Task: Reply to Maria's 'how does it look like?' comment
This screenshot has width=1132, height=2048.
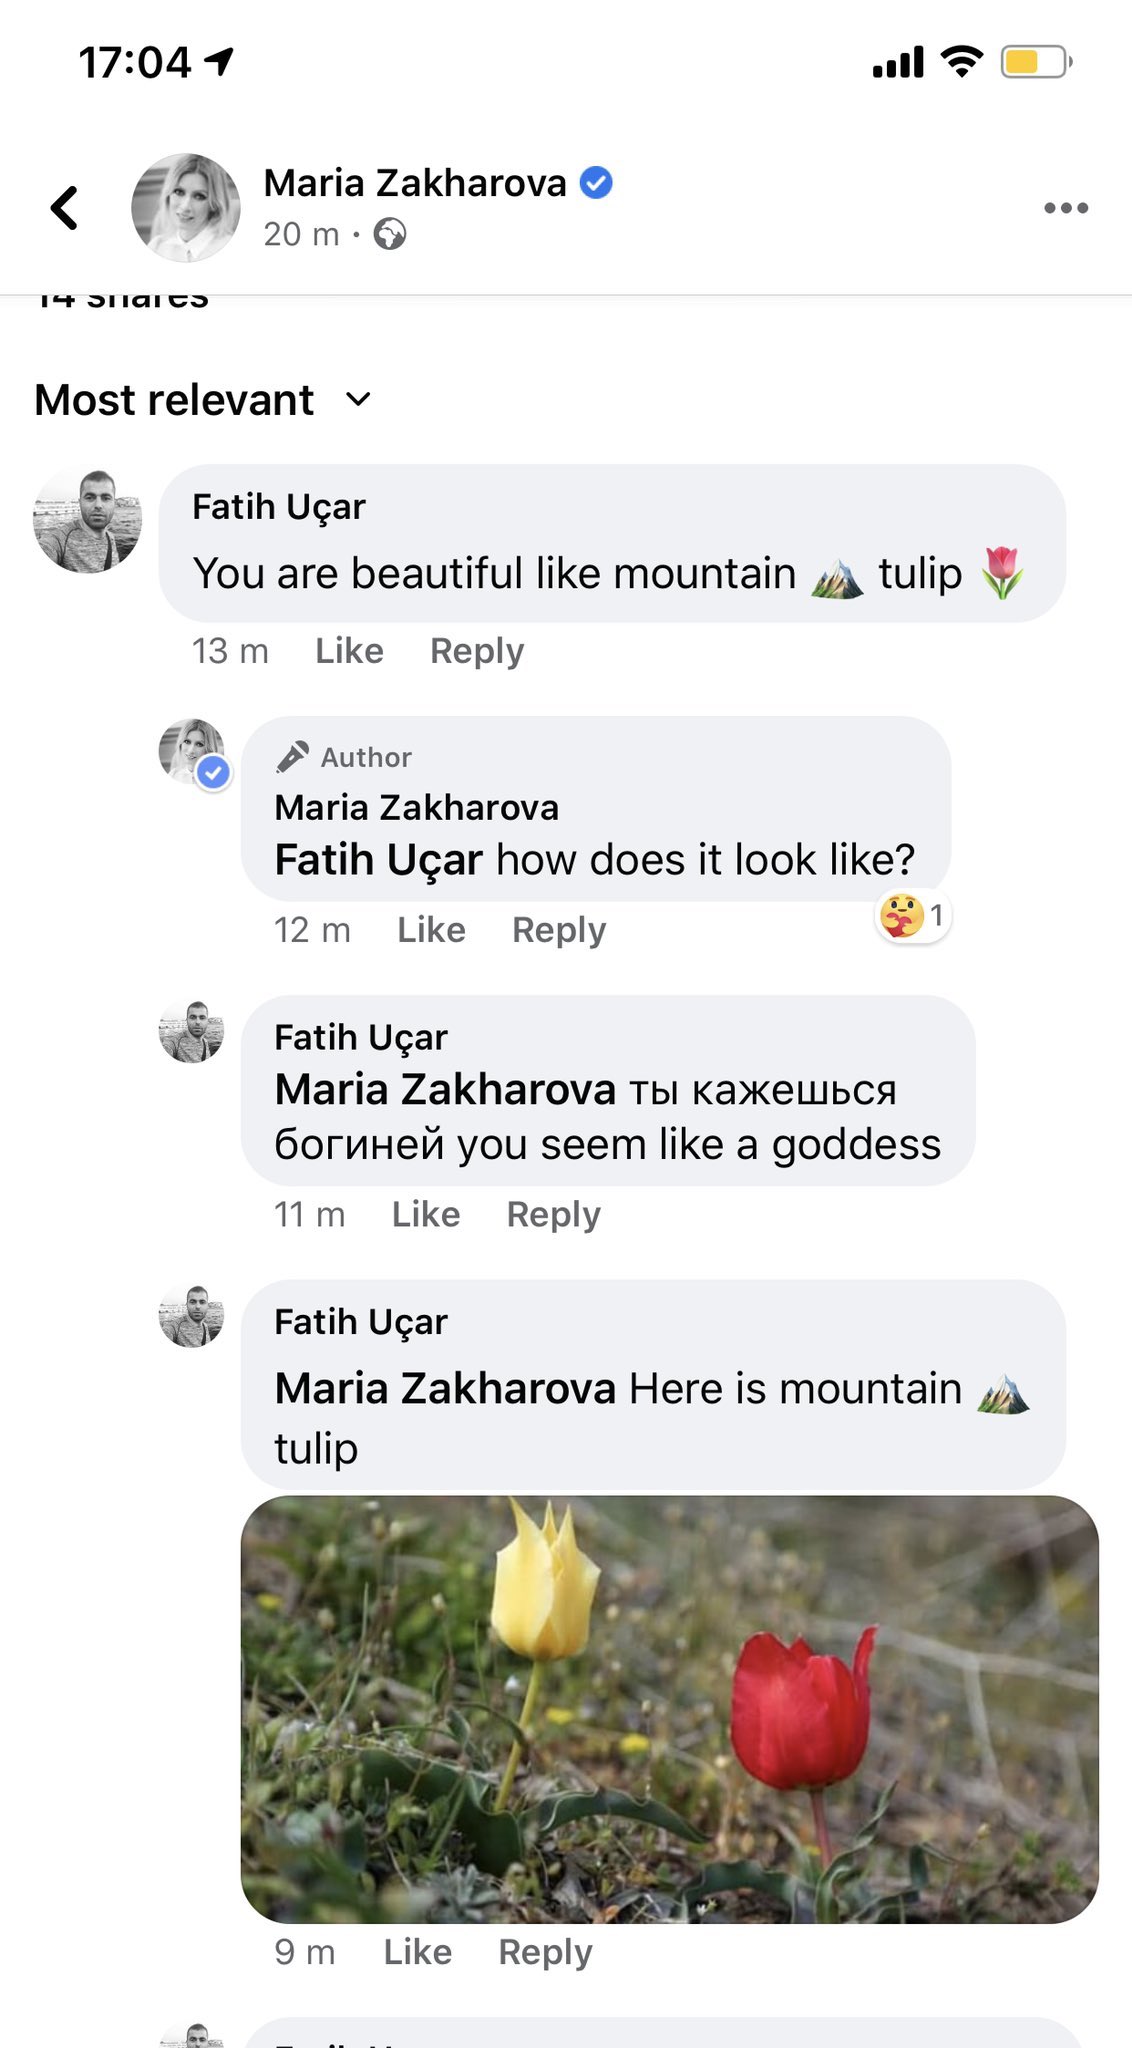Action: pos(559,930)
